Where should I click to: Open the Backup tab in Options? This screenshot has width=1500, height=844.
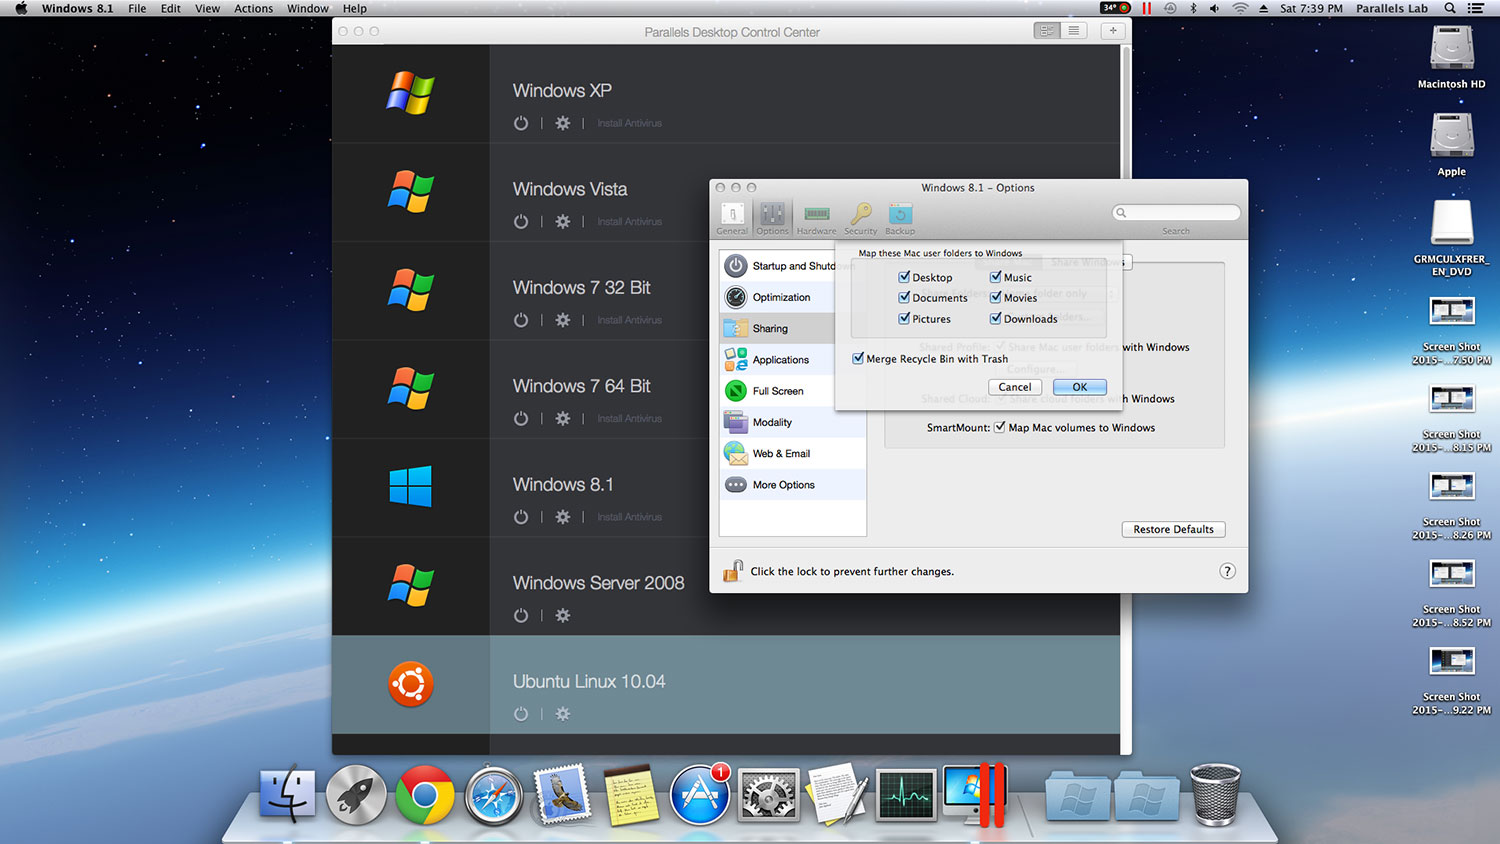900,218
